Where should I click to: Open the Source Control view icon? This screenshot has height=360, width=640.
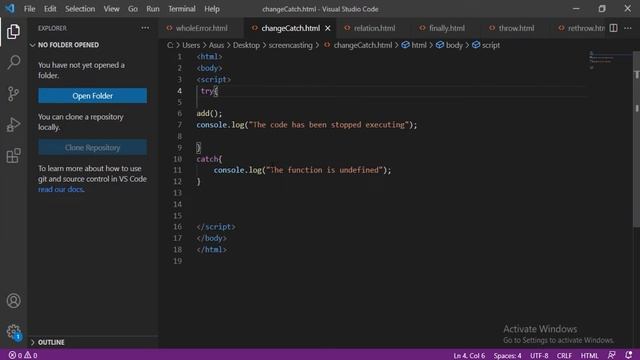point(13,93)
